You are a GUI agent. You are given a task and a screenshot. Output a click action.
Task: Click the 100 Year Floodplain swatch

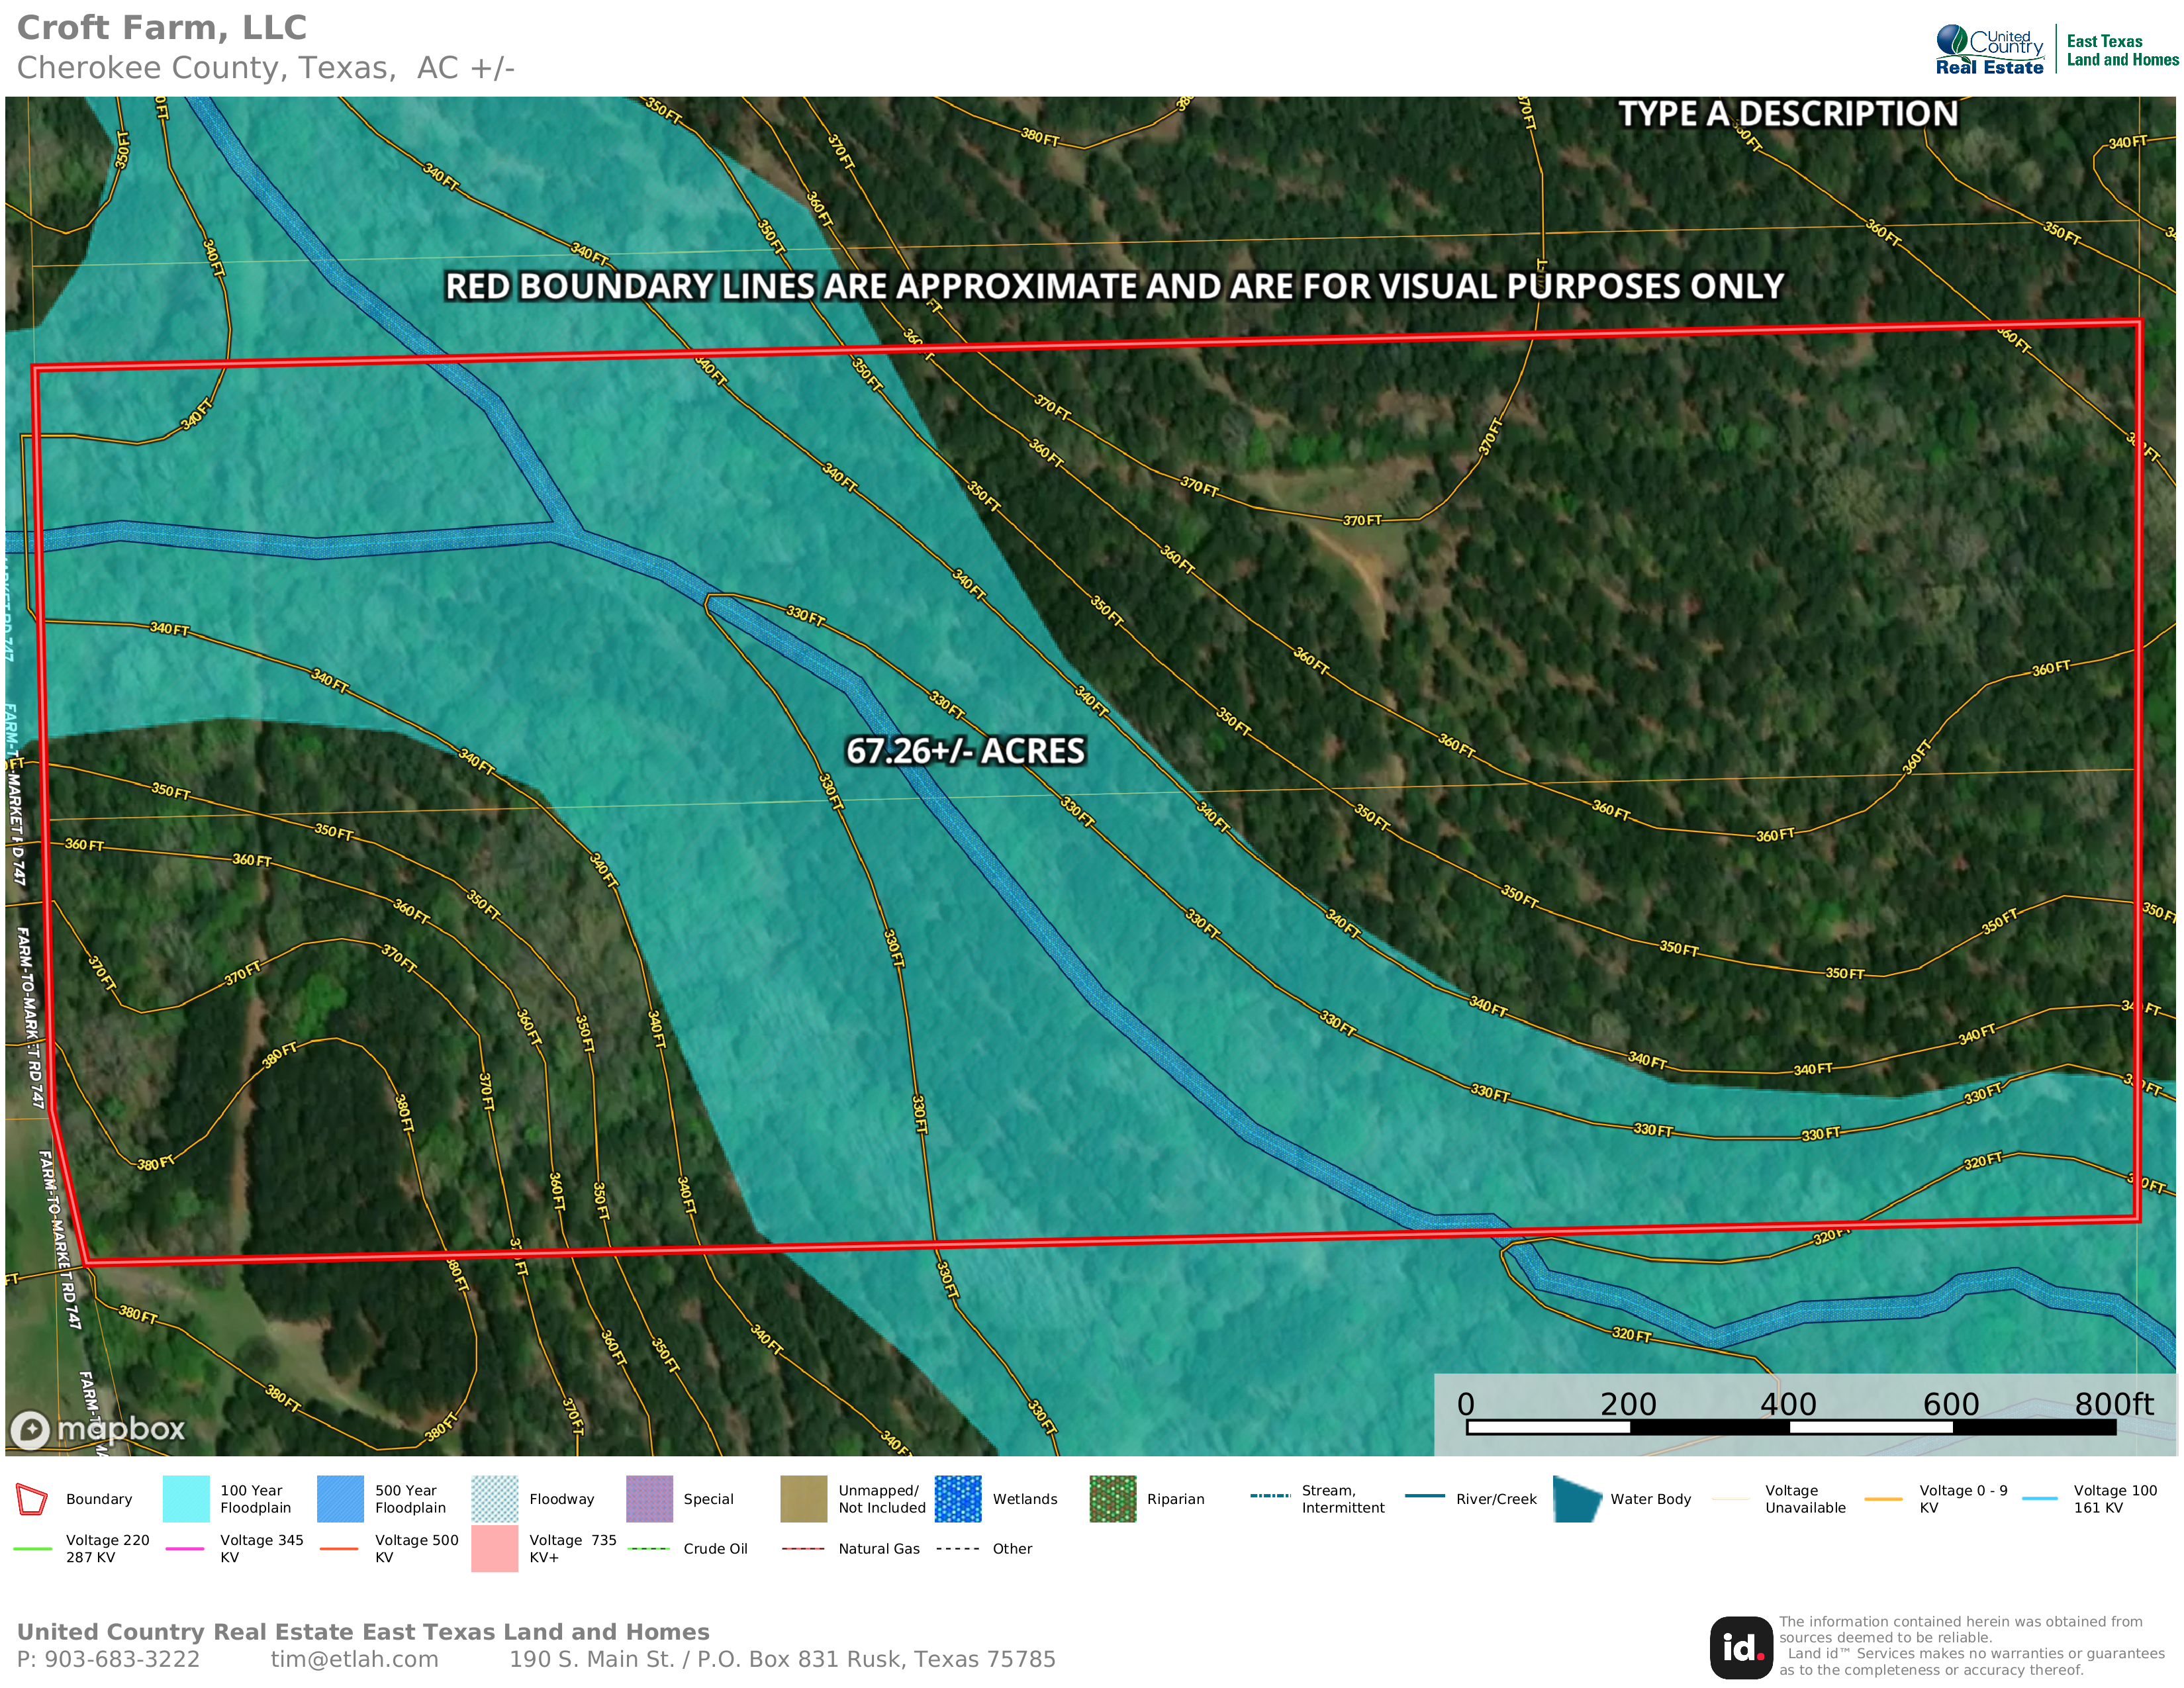pos(186,1499)
